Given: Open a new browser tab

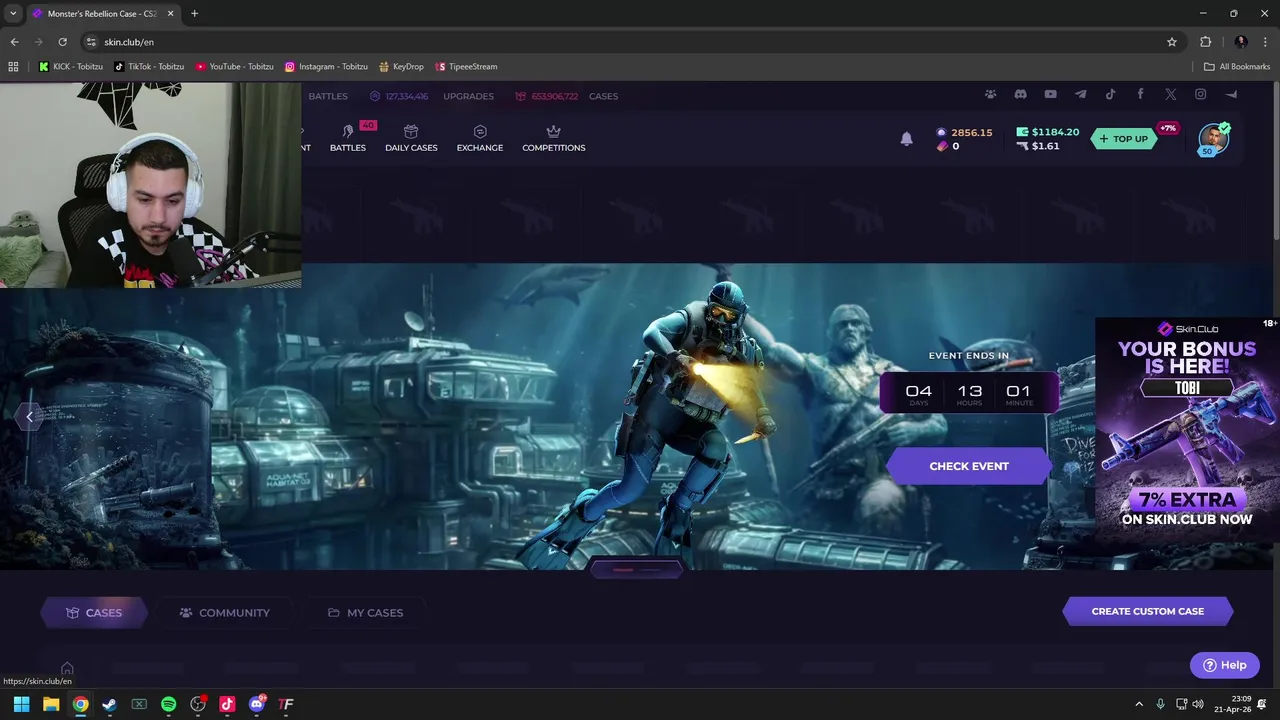Looking at the screenshot, I should click(x=194, y=14).
